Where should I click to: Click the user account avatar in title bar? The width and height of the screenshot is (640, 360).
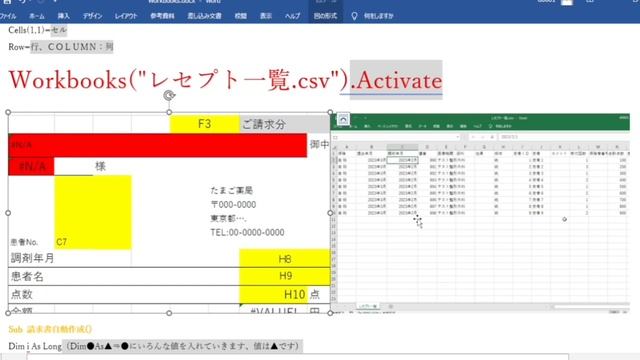click(x=567, y=2)
